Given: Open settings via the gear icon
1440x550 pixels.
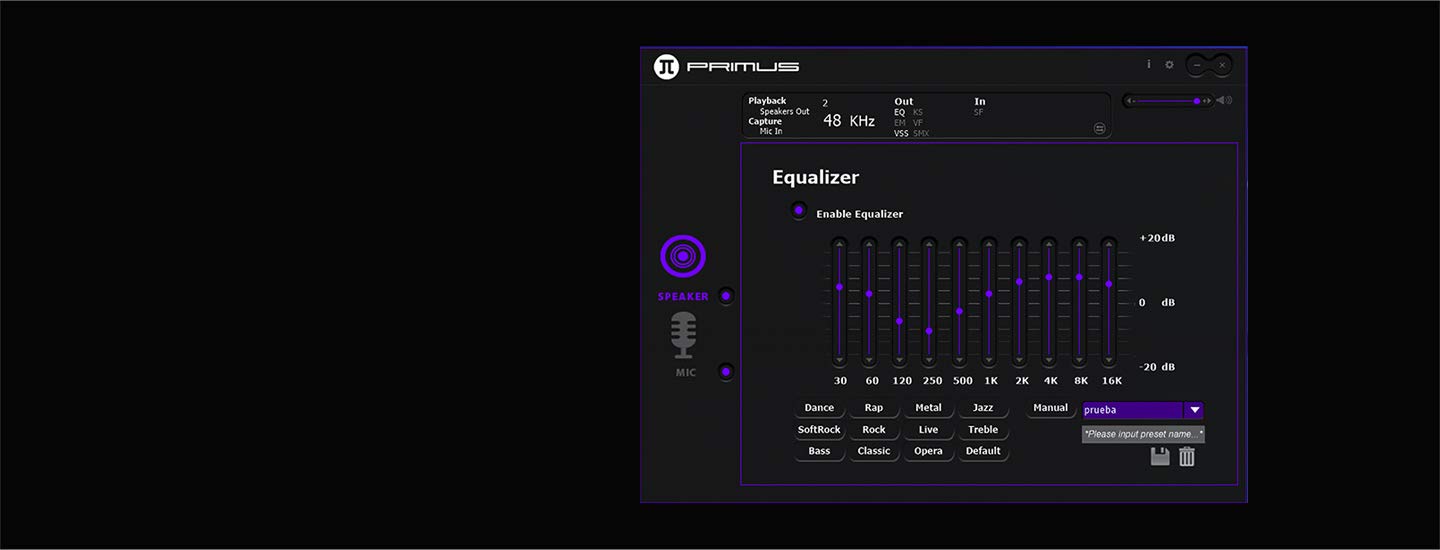Looking at the screenshot, I should tap(1169, 65).
